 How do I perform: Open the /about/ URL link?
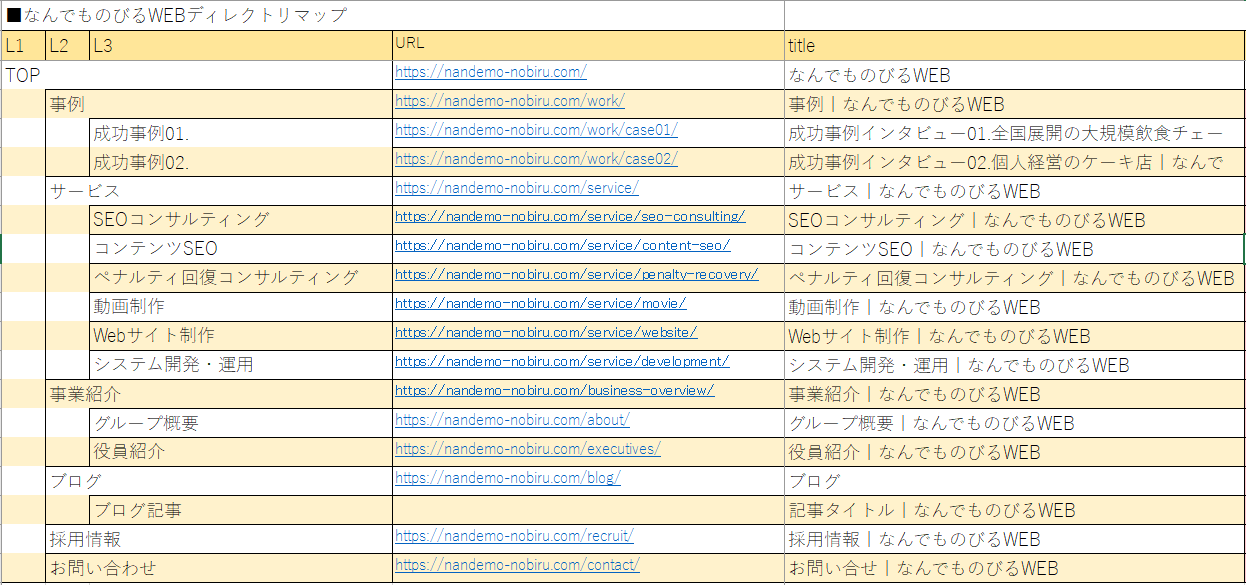tap(512, 420)
